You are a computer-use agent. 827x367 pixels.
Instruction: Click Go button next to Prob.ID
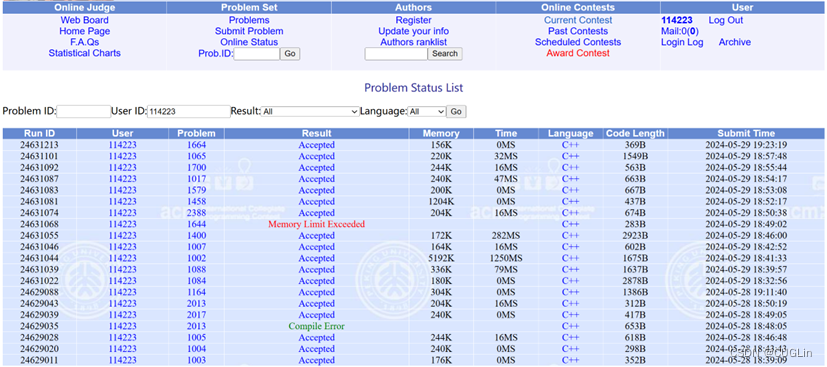290,54
